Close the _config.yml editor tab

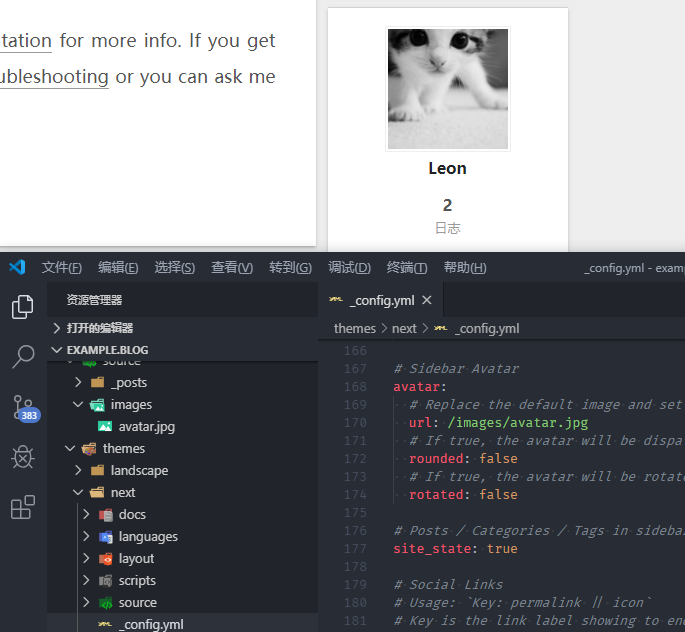(427, 300)
